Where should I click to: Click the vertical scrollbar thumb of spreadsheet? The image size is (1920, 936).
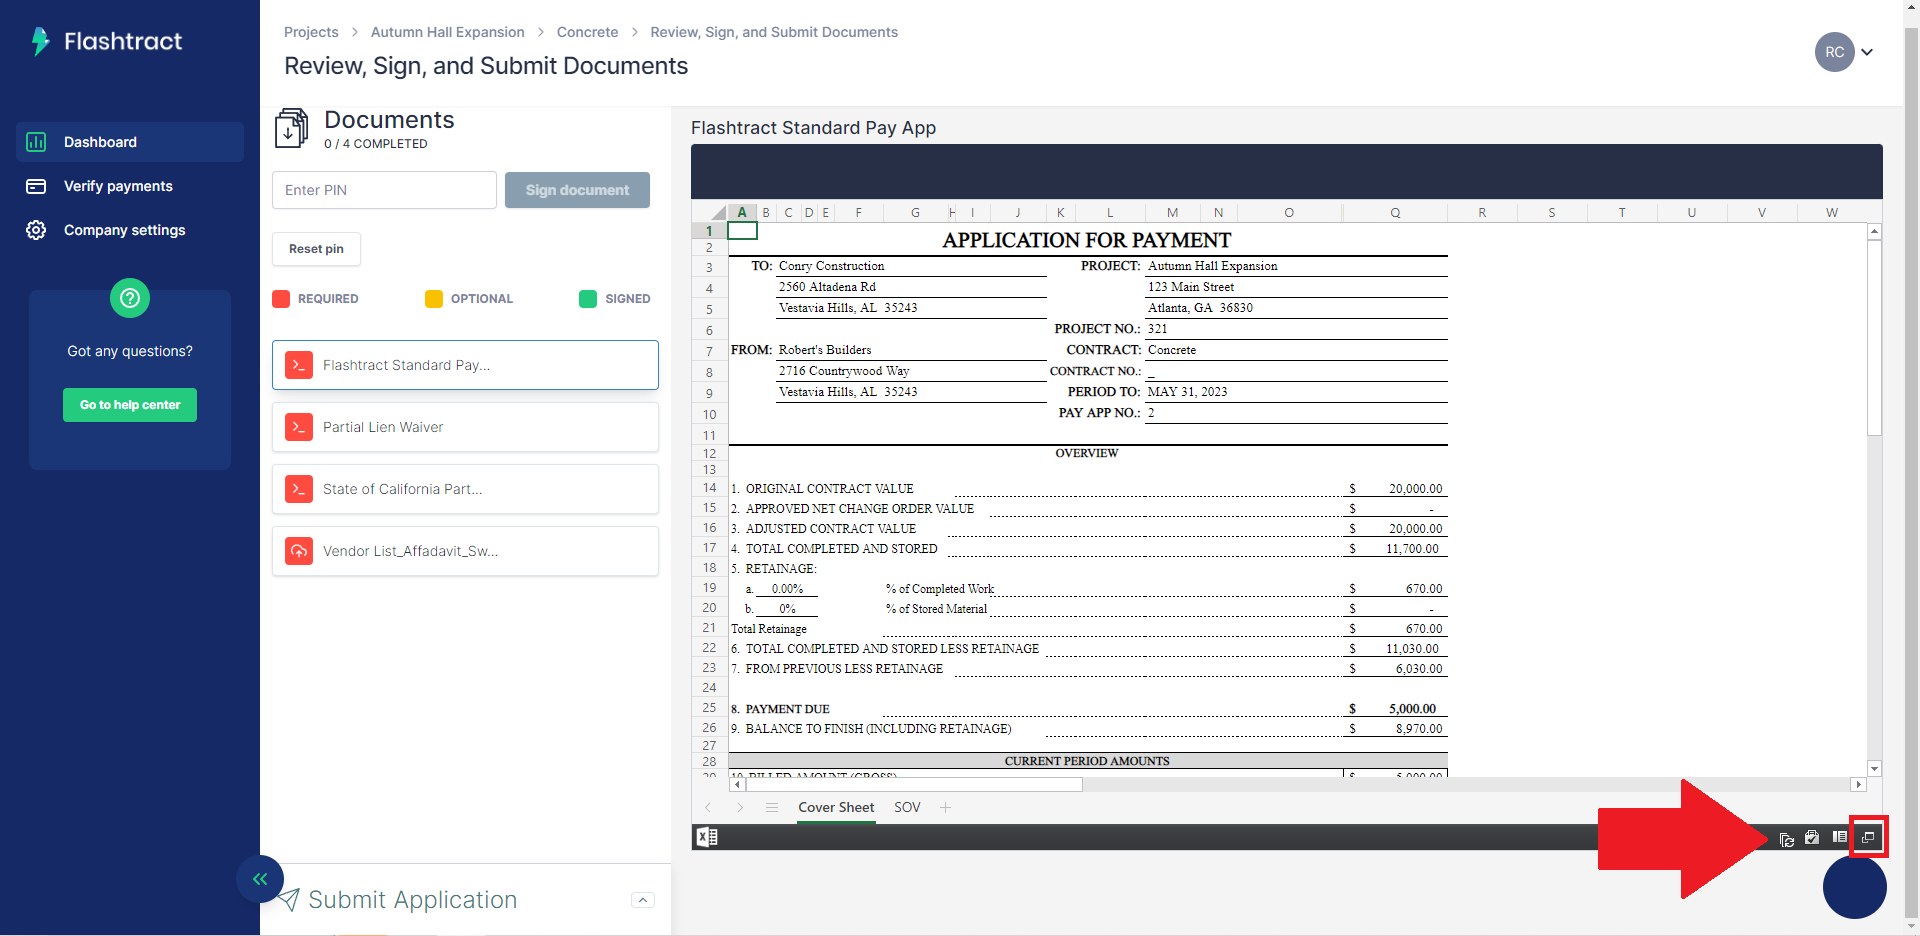[x=1874, y=337]
